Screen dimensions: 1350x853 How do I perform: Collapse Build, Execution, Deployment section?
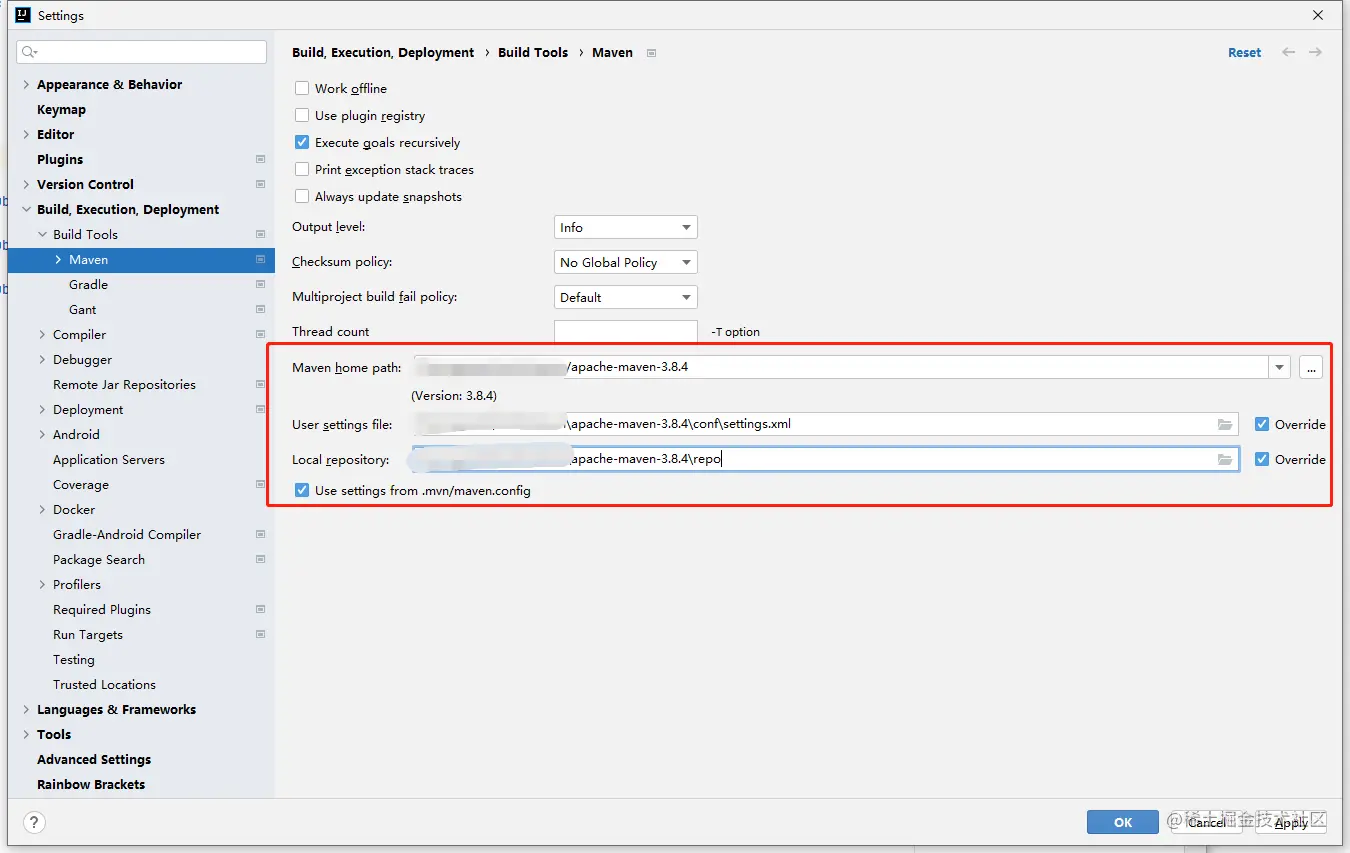(x=26, y=209)
